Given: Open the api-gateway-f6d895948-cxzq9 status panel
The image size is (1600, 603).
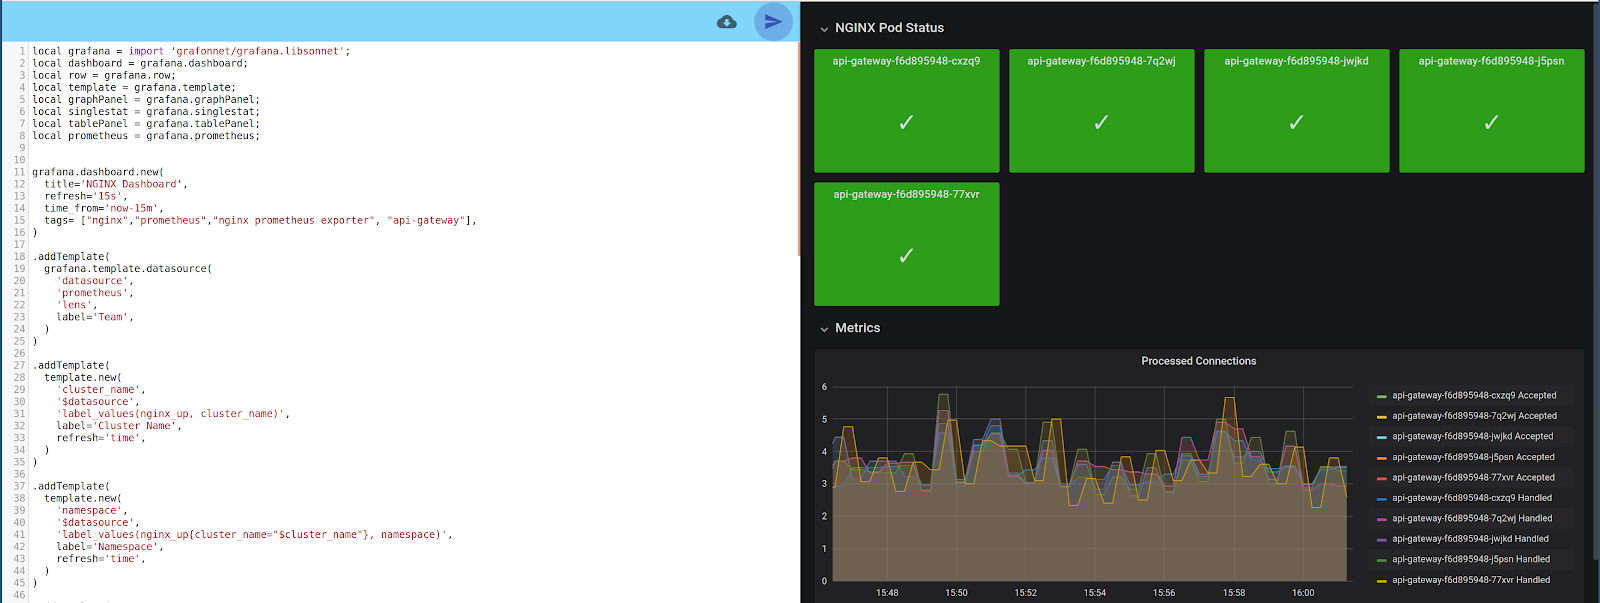Looking at the screenshot, I should tap(906, 111).
